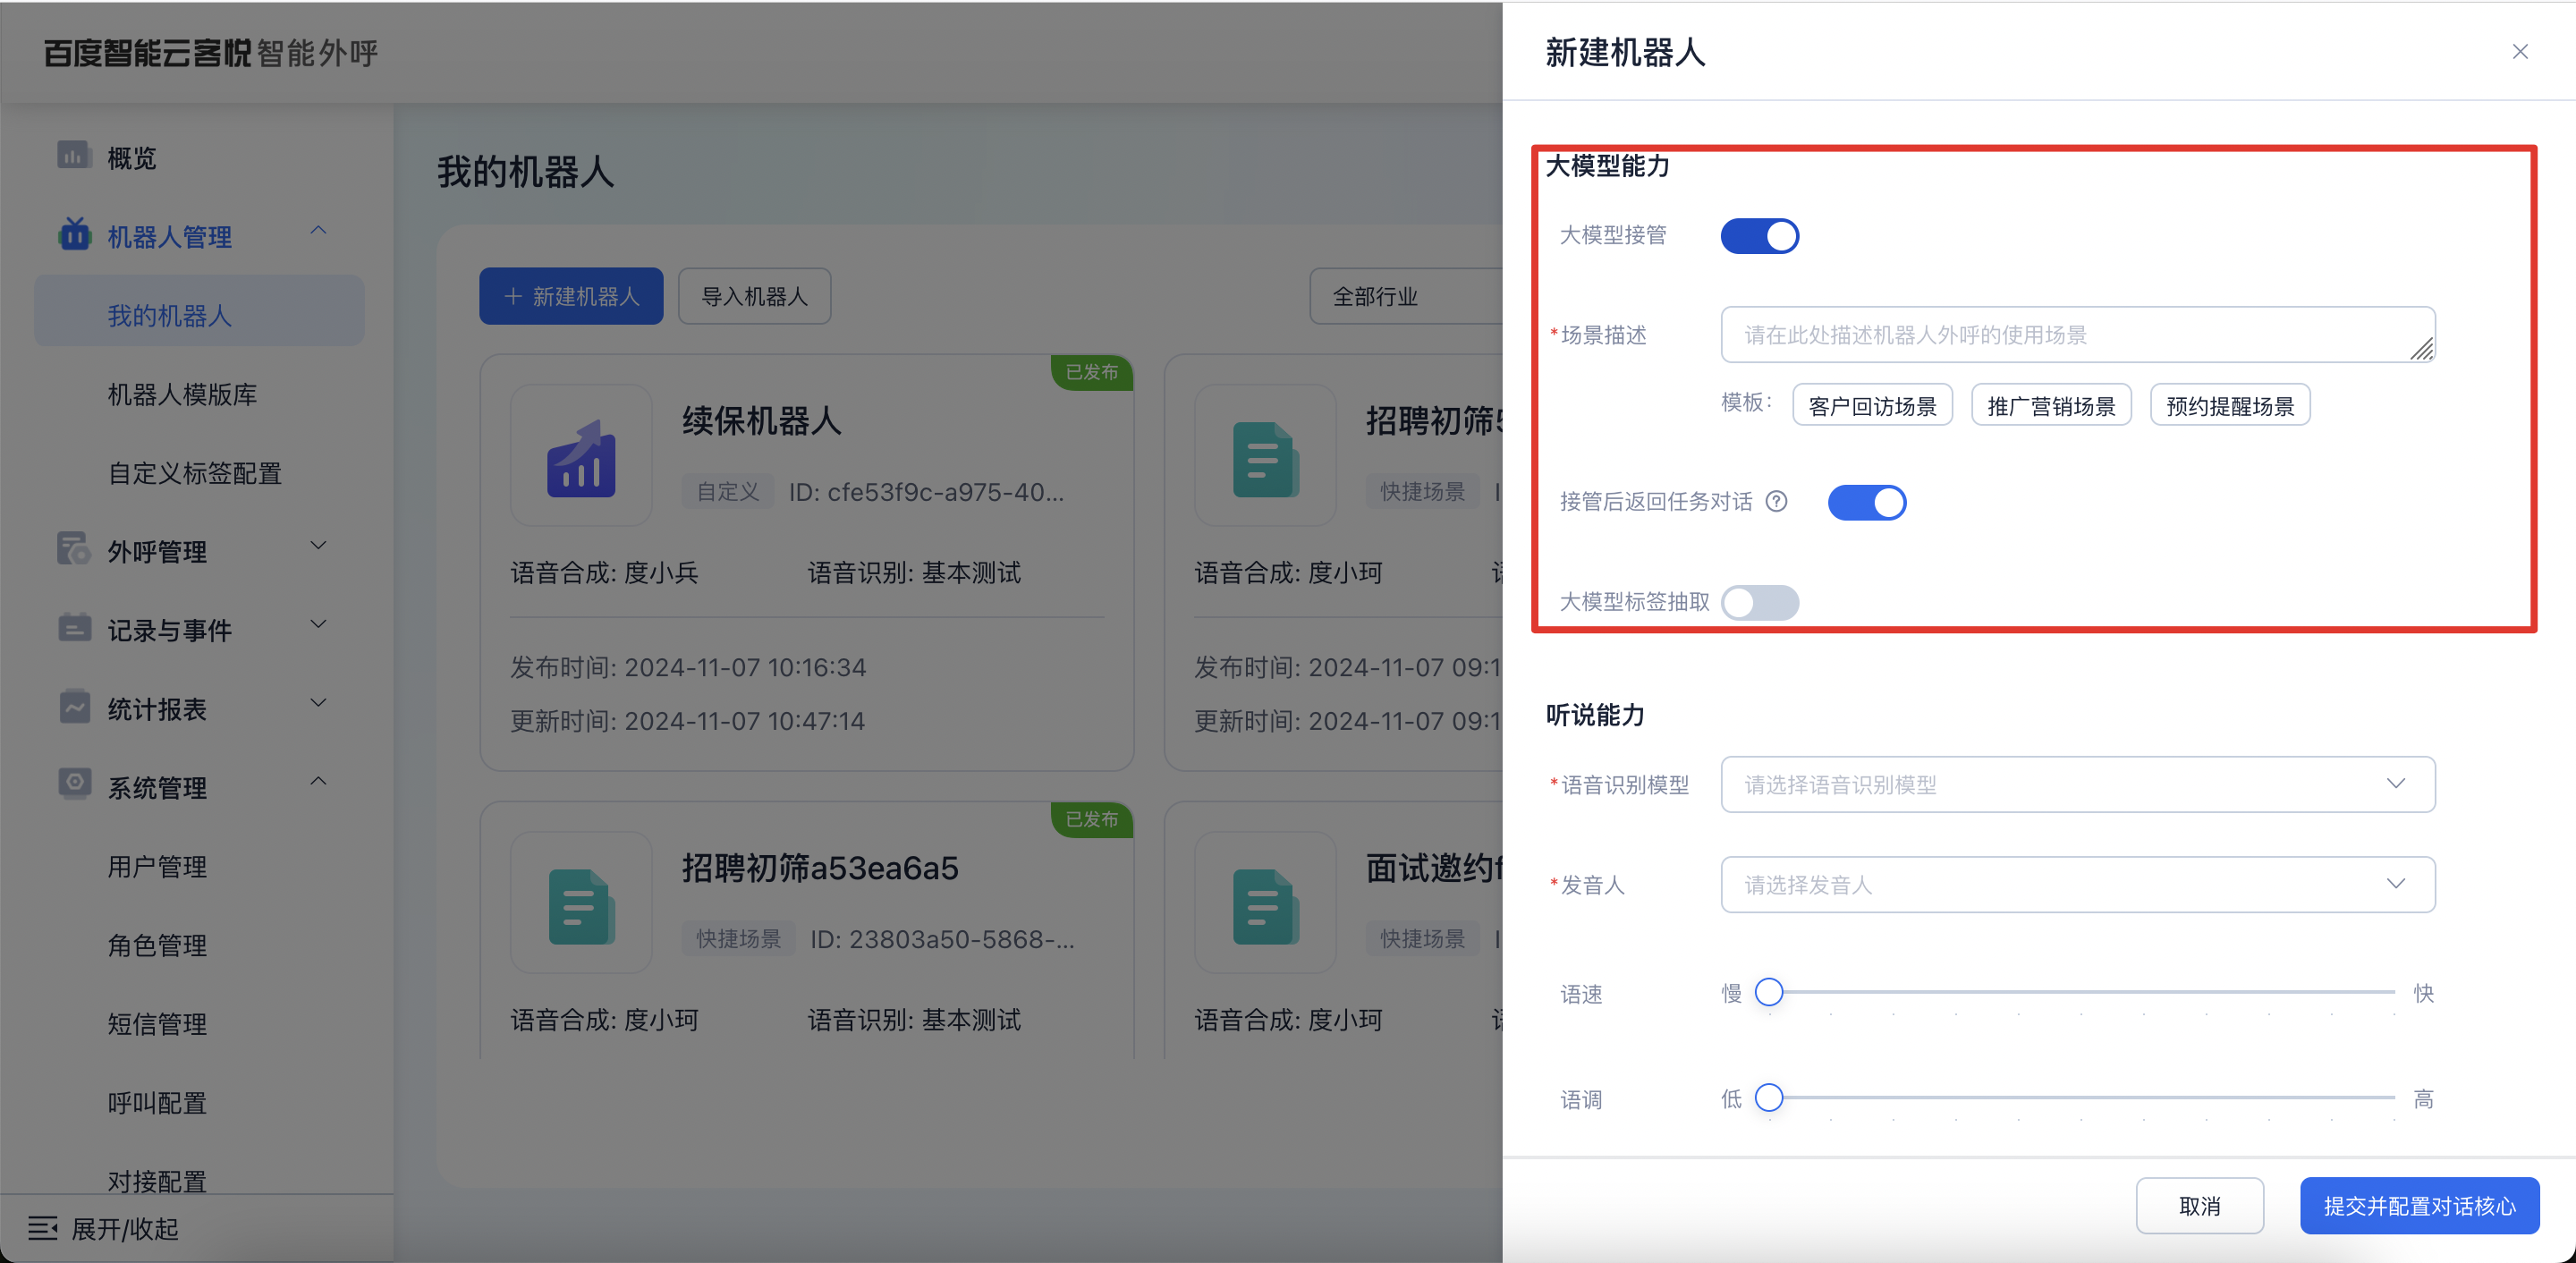Viewport: 2576px width, 1263px height.
Task: Select the 推广营销场景 template
Action: coord(2051,405)
